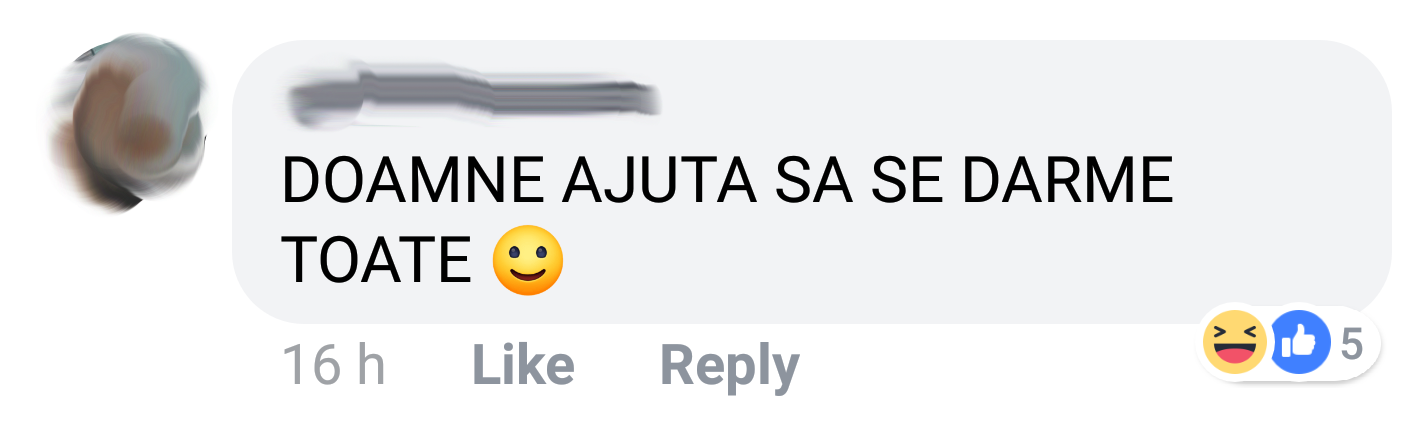The width and height of the screenshot is (1428, 440).
Task: Open the 16 h timestamp link
Action: click(333, 366)
